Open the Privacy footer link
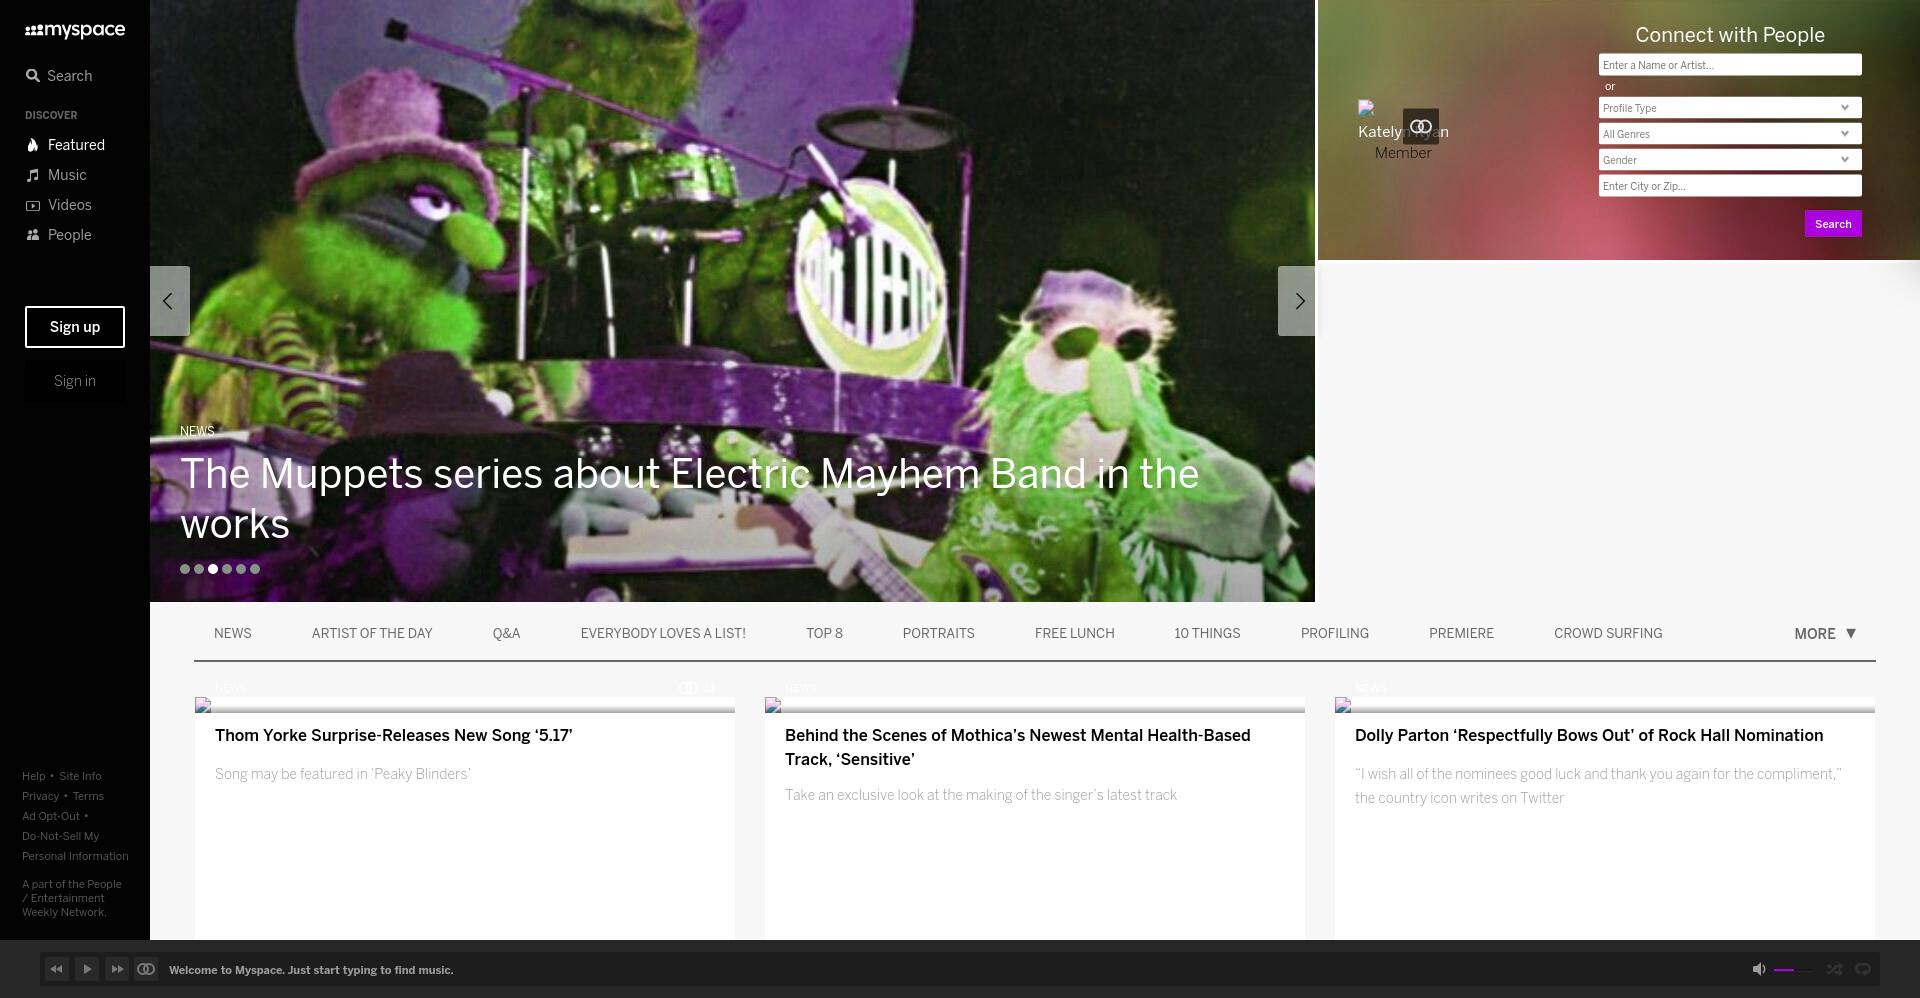The height and width of the screenshot is (998, 1920). pyautogui.click(x=41, y=796)
